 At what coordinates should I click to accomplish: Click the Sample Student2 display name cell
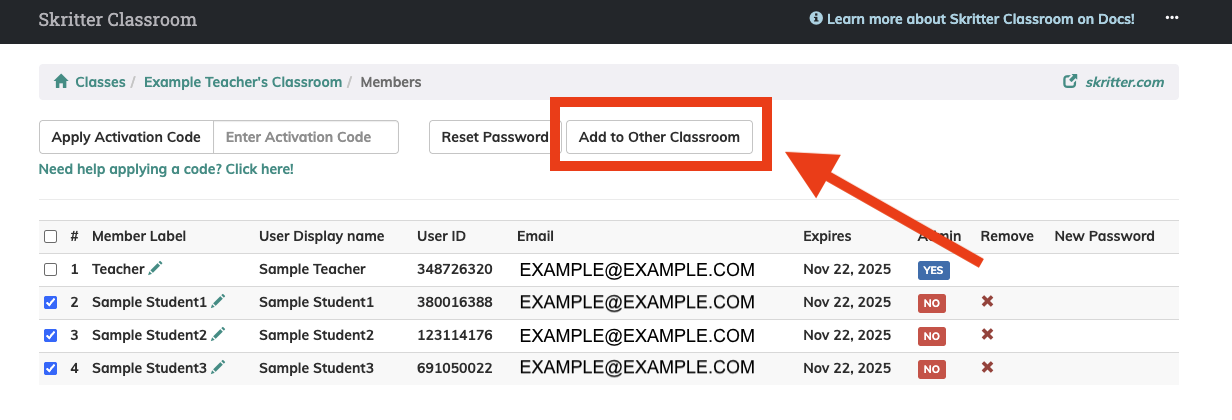(316, 335)
